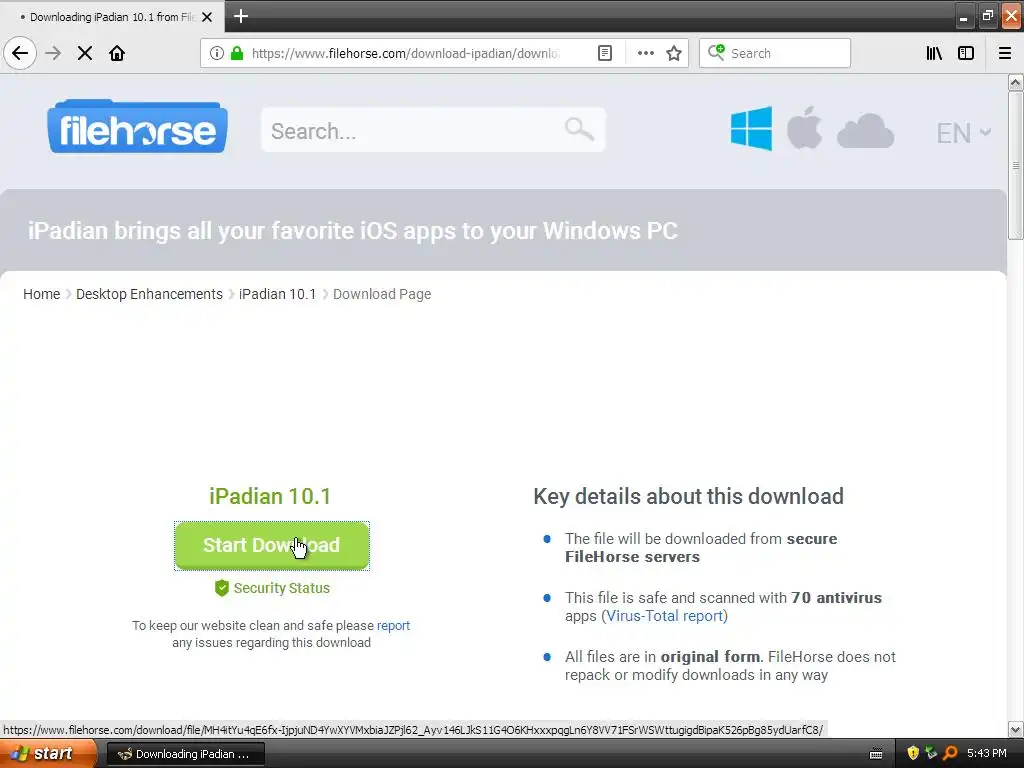Click the 5:43 PM clock
1024x768 pixels.
[987, 754]
